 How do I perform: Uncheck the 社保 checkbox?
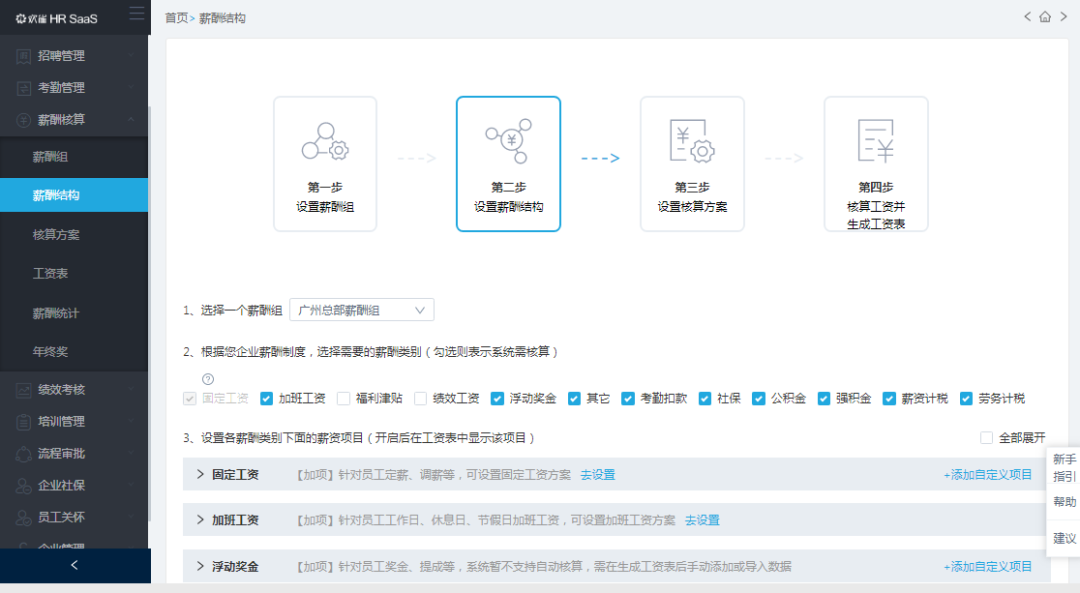706,397
